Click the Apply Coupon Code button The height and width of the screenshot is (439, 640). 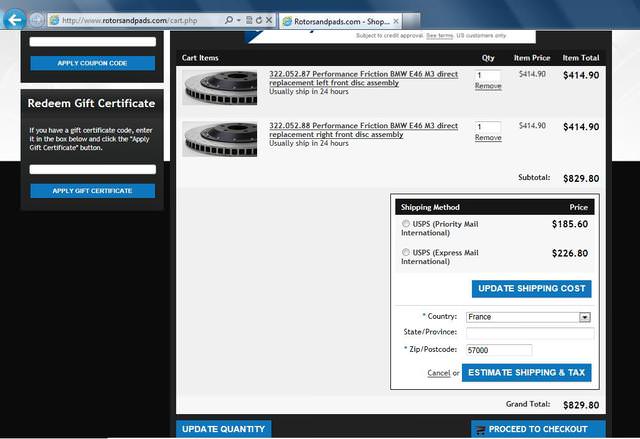[x=93, y=63]
